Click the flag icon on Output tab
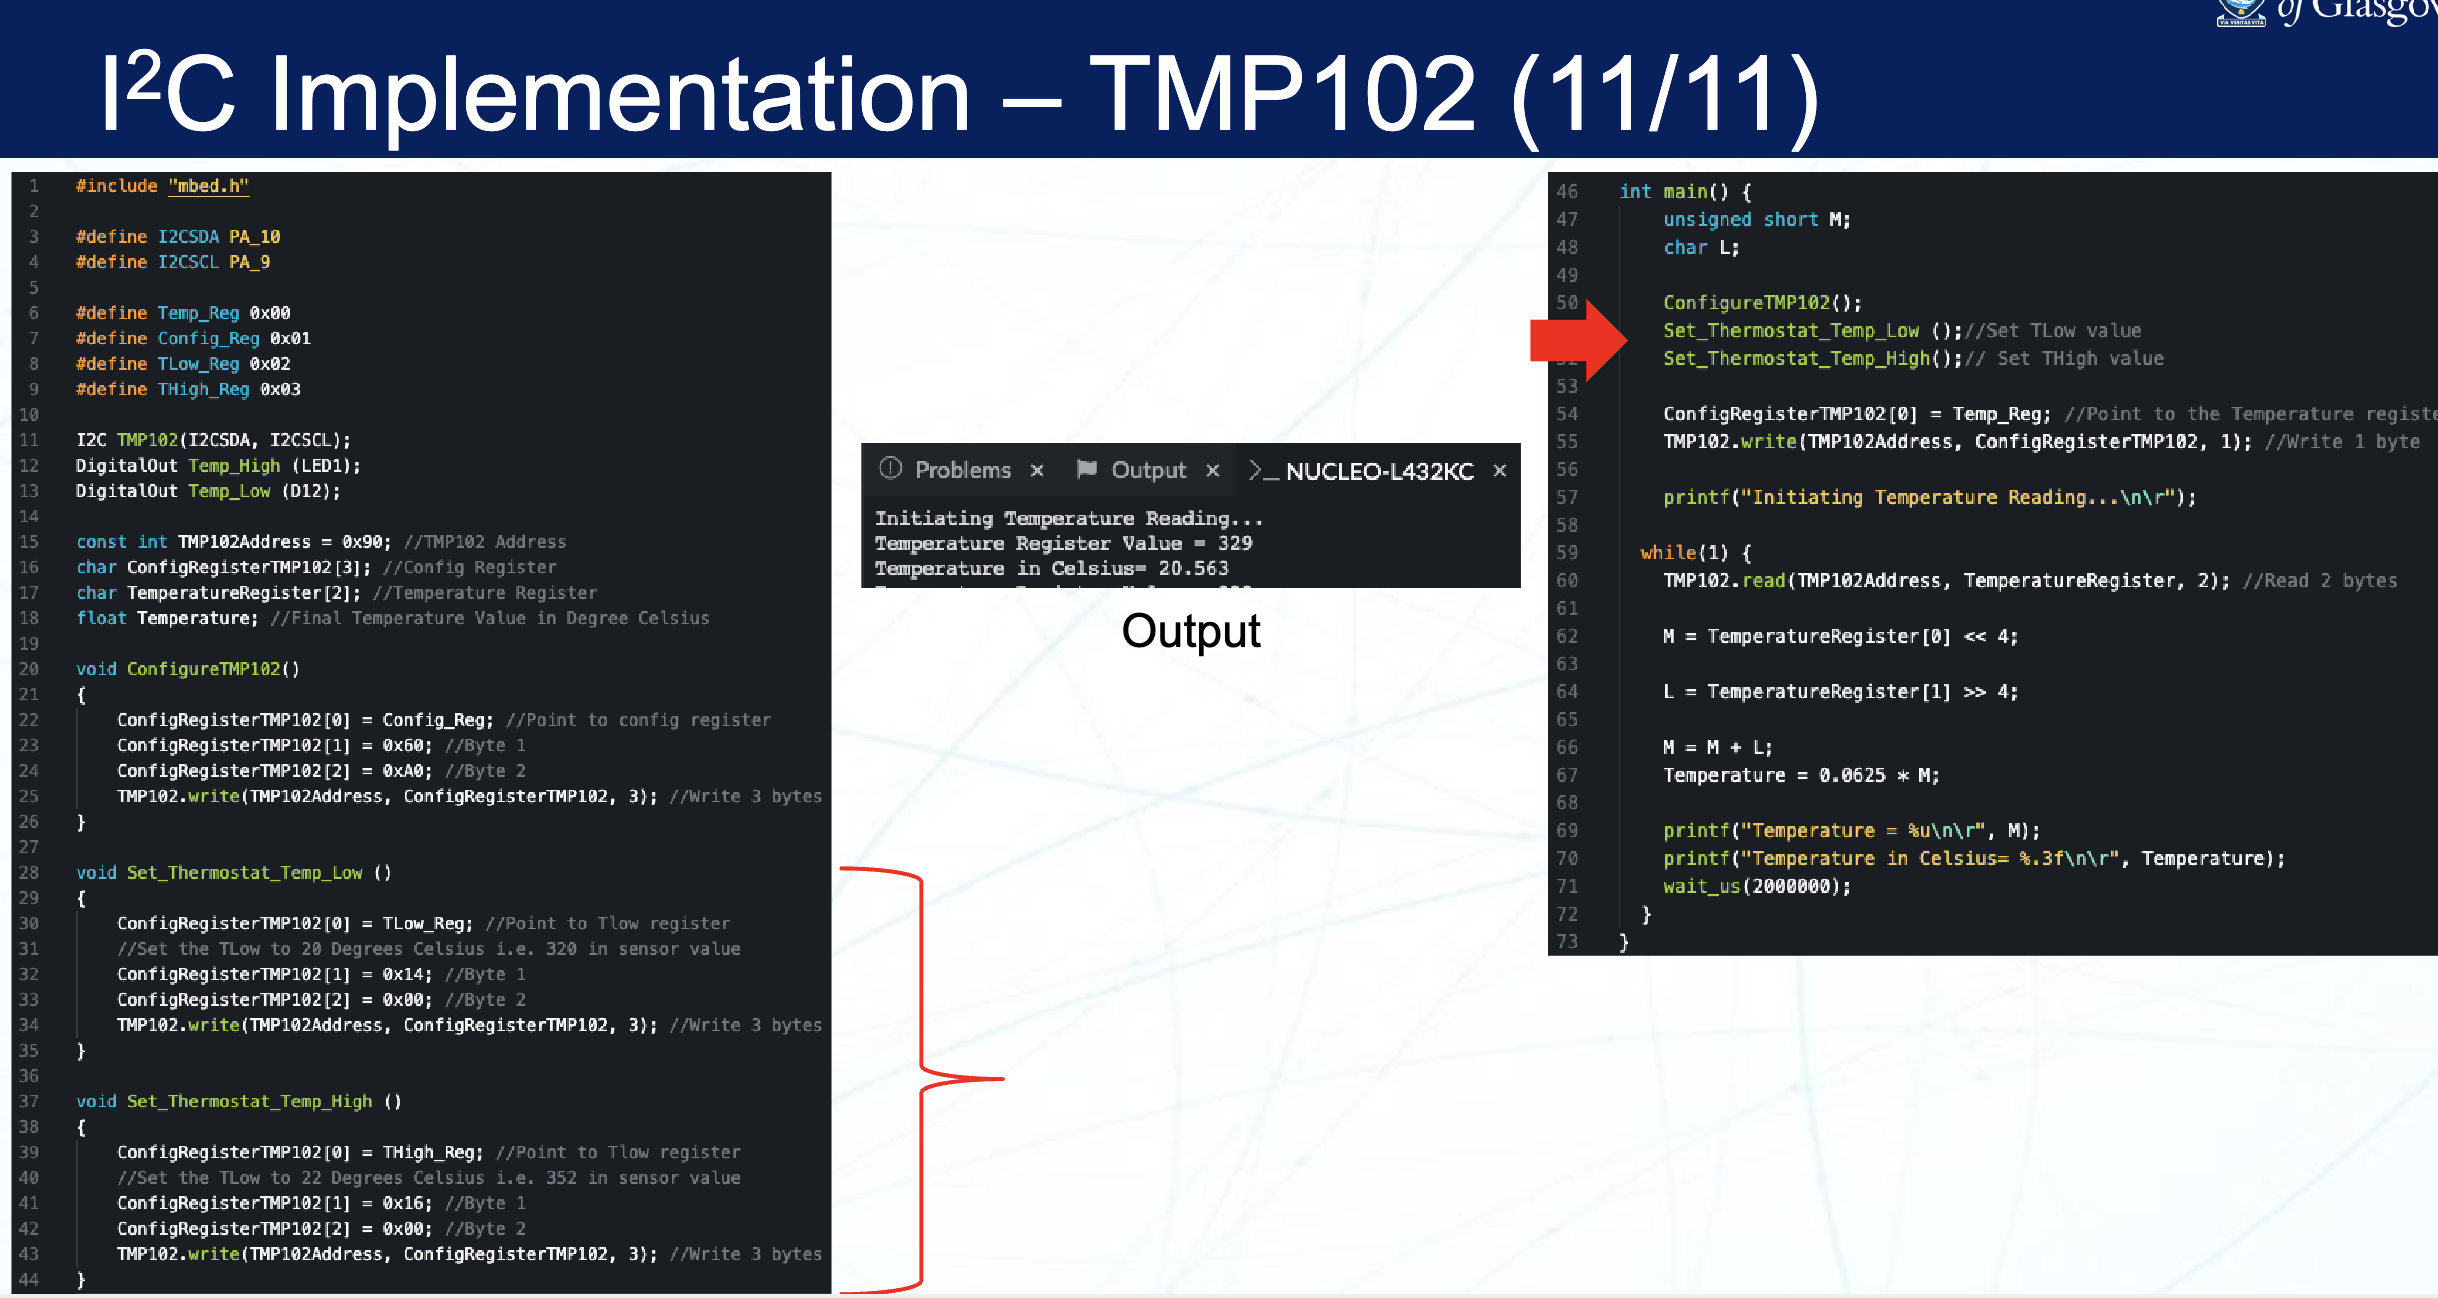Image resolution: width=2438 pixels, height=1298 pixels. [1086, 469]
